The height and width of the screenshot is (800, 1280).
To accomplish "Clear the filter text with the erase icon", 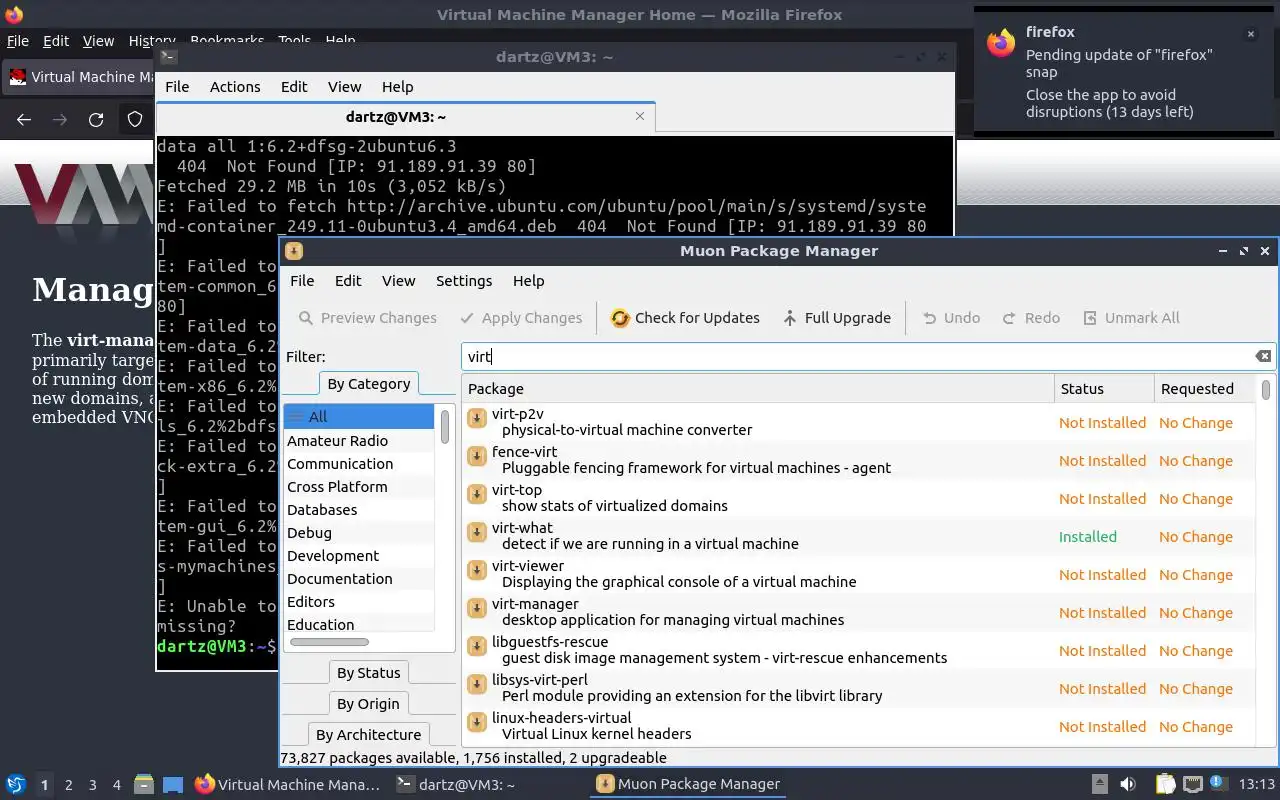I will pyautogui.click(x=1263, y=356).
